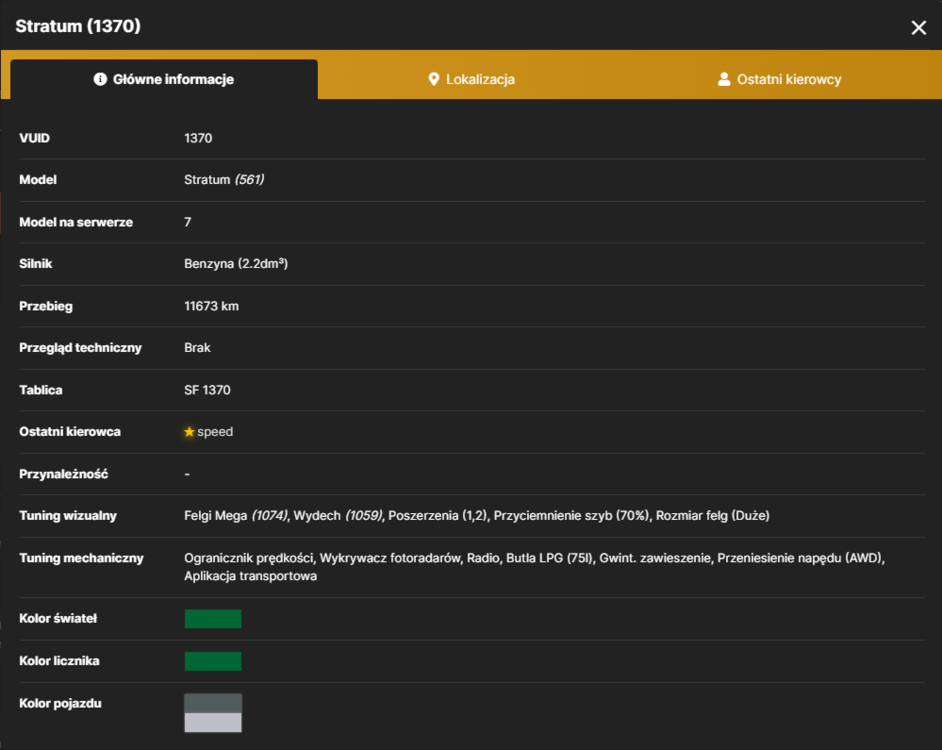Click the Ostatni kierowca label
This screenshot has width=942, height=750.
coord(70,432)
